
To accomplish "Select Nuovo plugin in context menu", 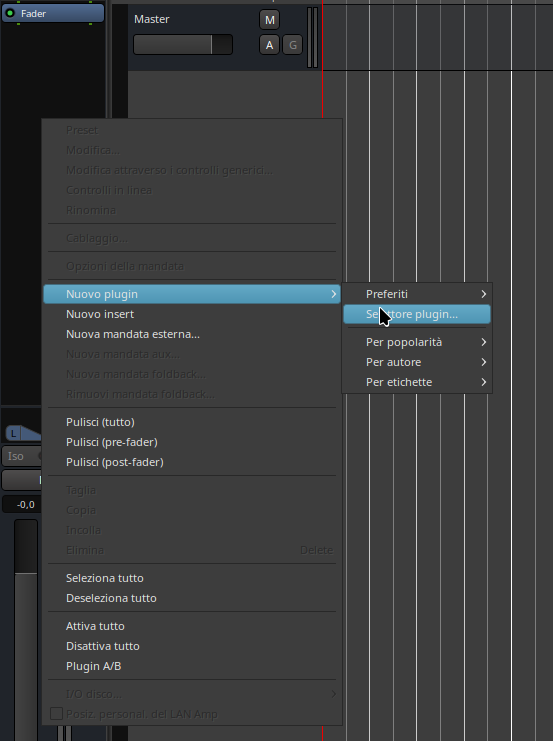I will click(x=192, y=294).
